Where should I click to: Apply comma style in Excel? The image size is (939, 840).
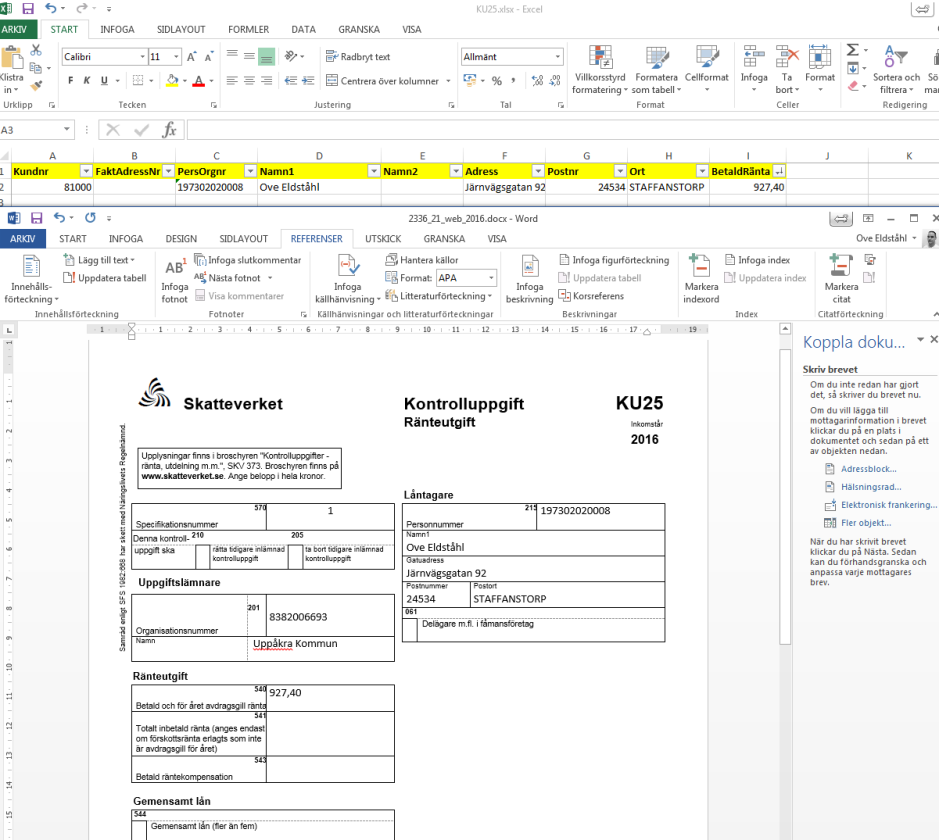[513, 80]
